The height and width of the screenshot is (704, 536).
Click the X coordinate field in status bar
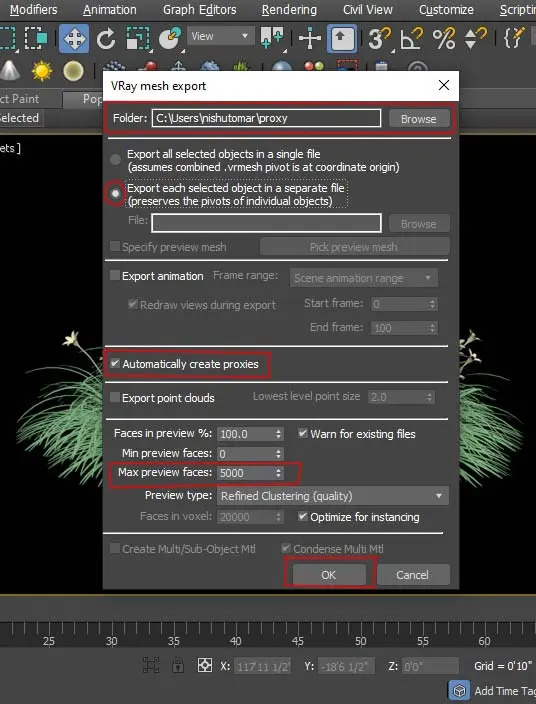point(263,666)
